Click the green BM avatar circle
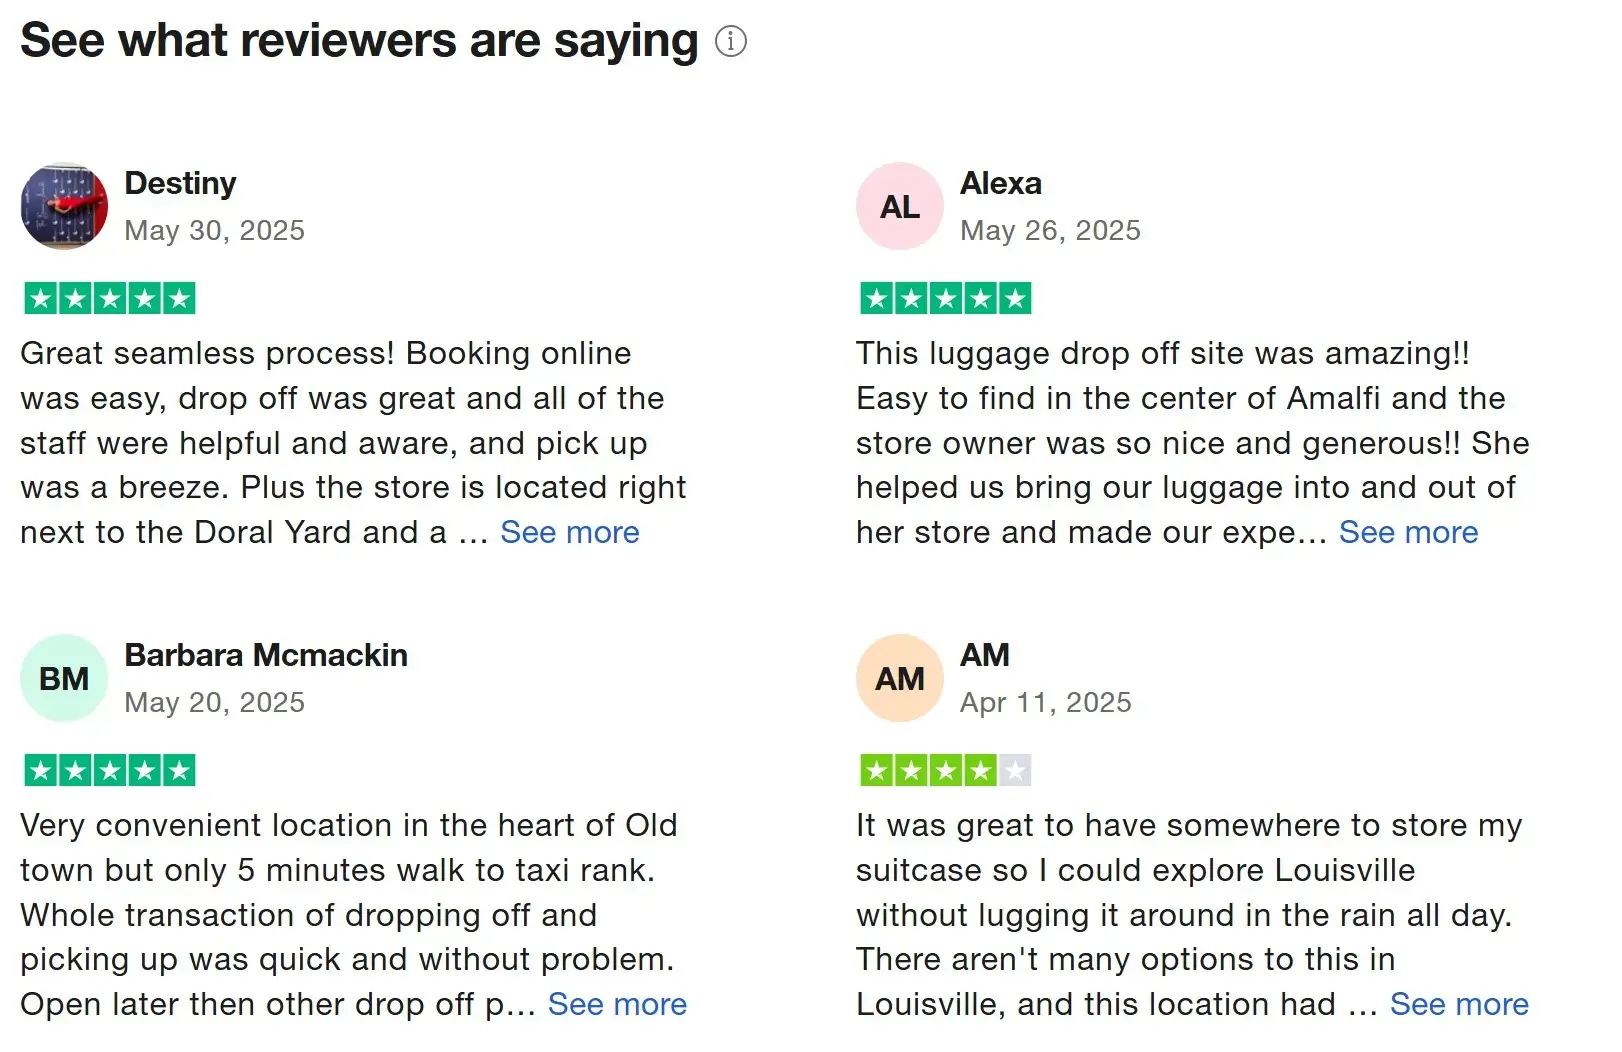The width and height of the screenshot is (1622, 1052). click(64, 678)
